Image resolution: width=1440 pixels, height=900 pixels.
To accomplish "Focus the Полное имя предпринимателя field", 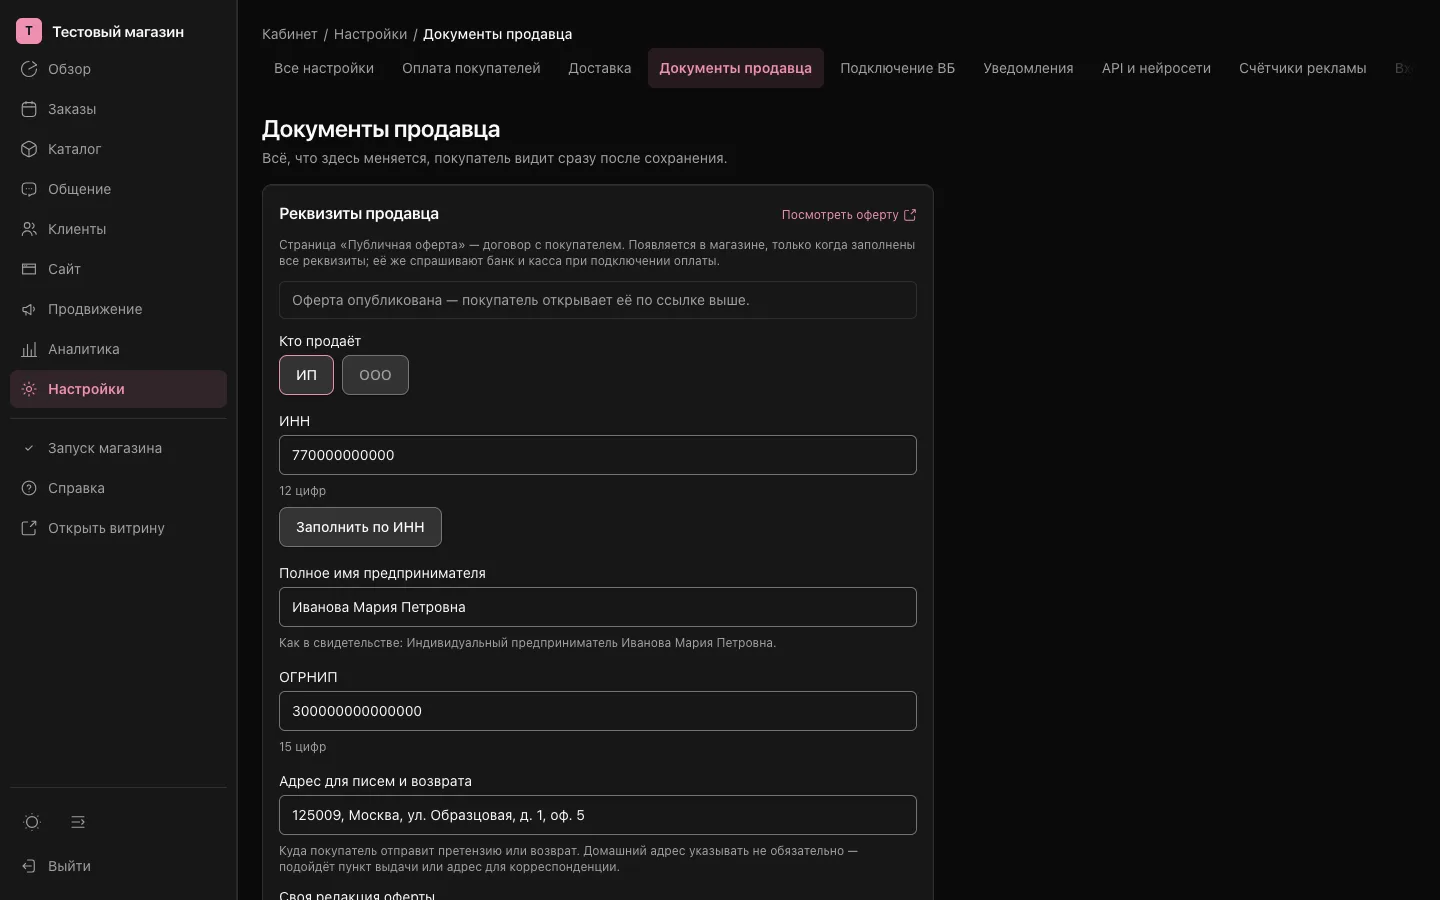I will click(x=598, y=607).
